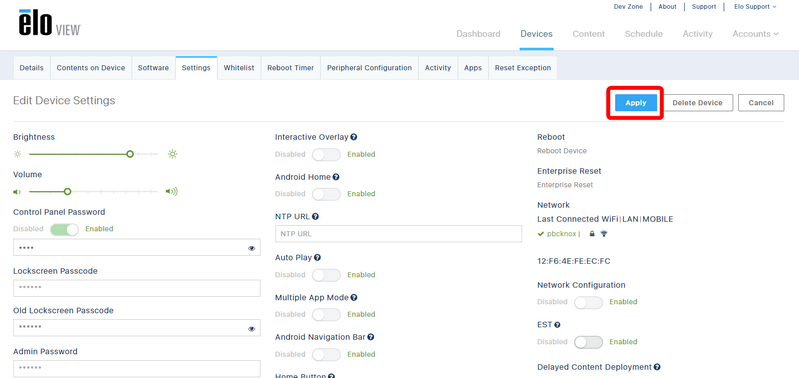The height and width of the screenshot is (378, 799).
Task: Click the Interactive Overlay help icon
Action: [354, 137]
